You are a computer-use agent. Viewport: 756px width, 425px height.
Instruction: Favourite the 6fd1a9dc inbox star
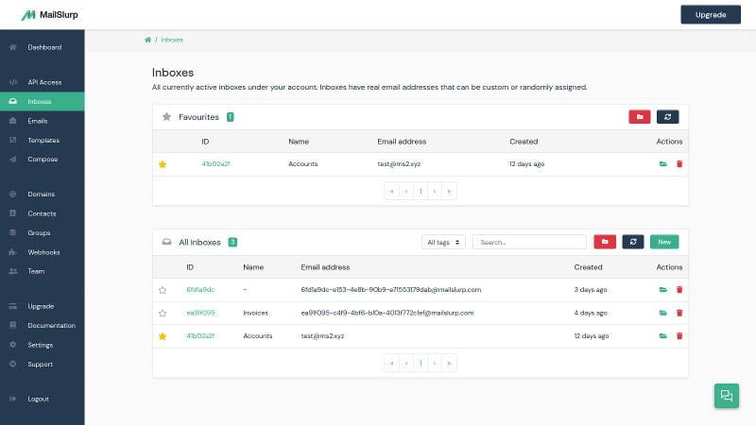pyautogui.click(x=162, y=290)
